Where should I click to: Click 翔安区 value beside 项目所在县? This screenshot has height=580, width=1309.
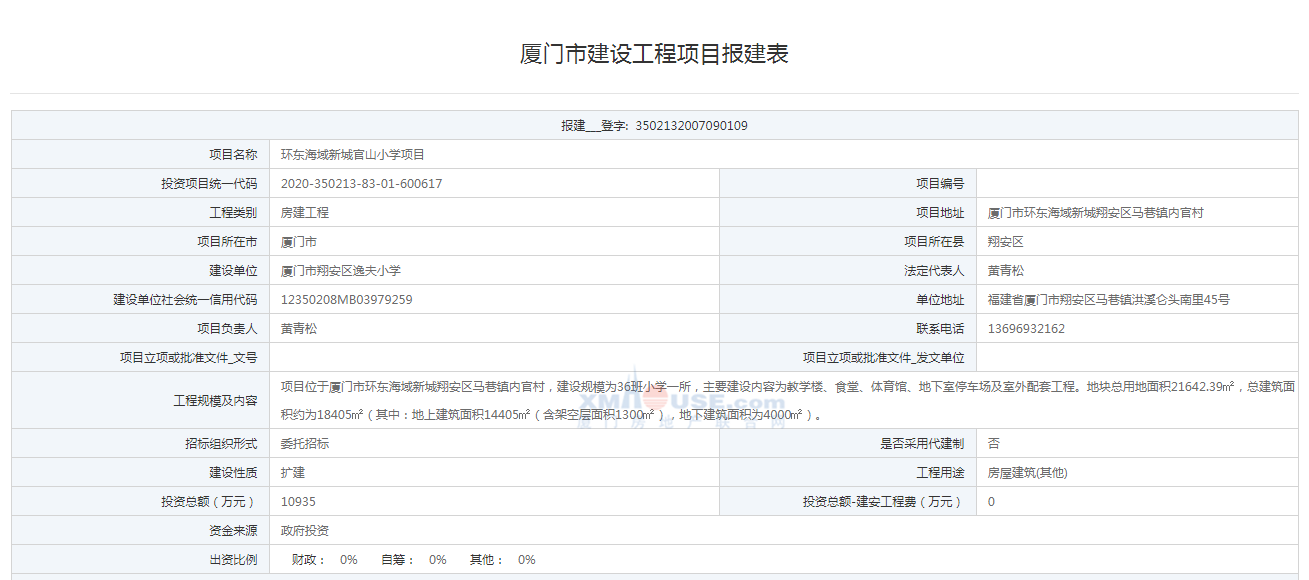pos(1005,242)
